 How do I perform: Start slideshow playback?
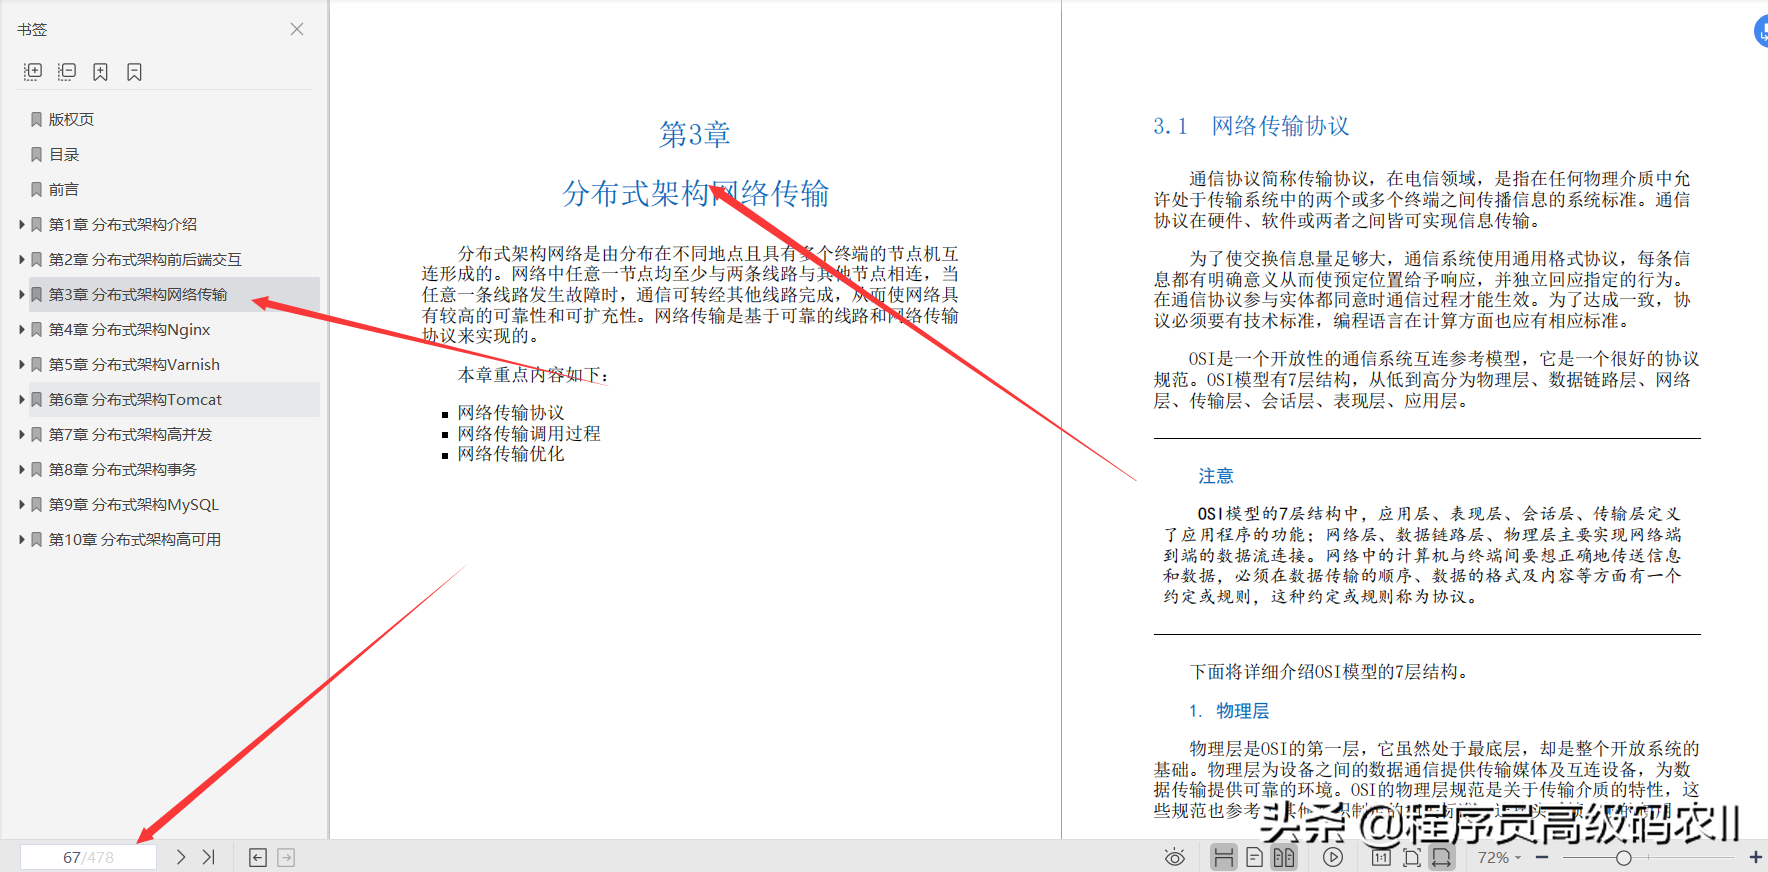pos(1333,857)
